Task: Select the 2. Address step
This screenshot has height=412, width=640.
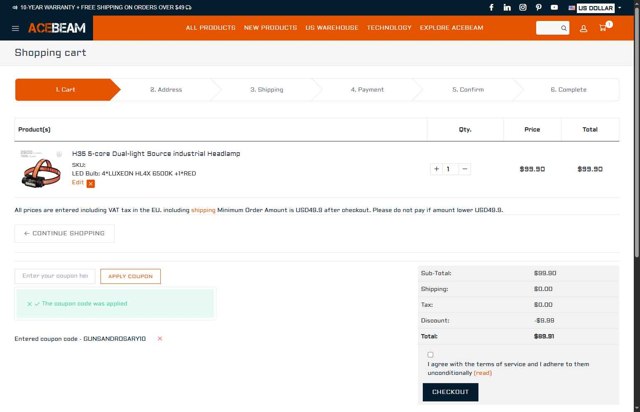Action: [x=166, y=89]
